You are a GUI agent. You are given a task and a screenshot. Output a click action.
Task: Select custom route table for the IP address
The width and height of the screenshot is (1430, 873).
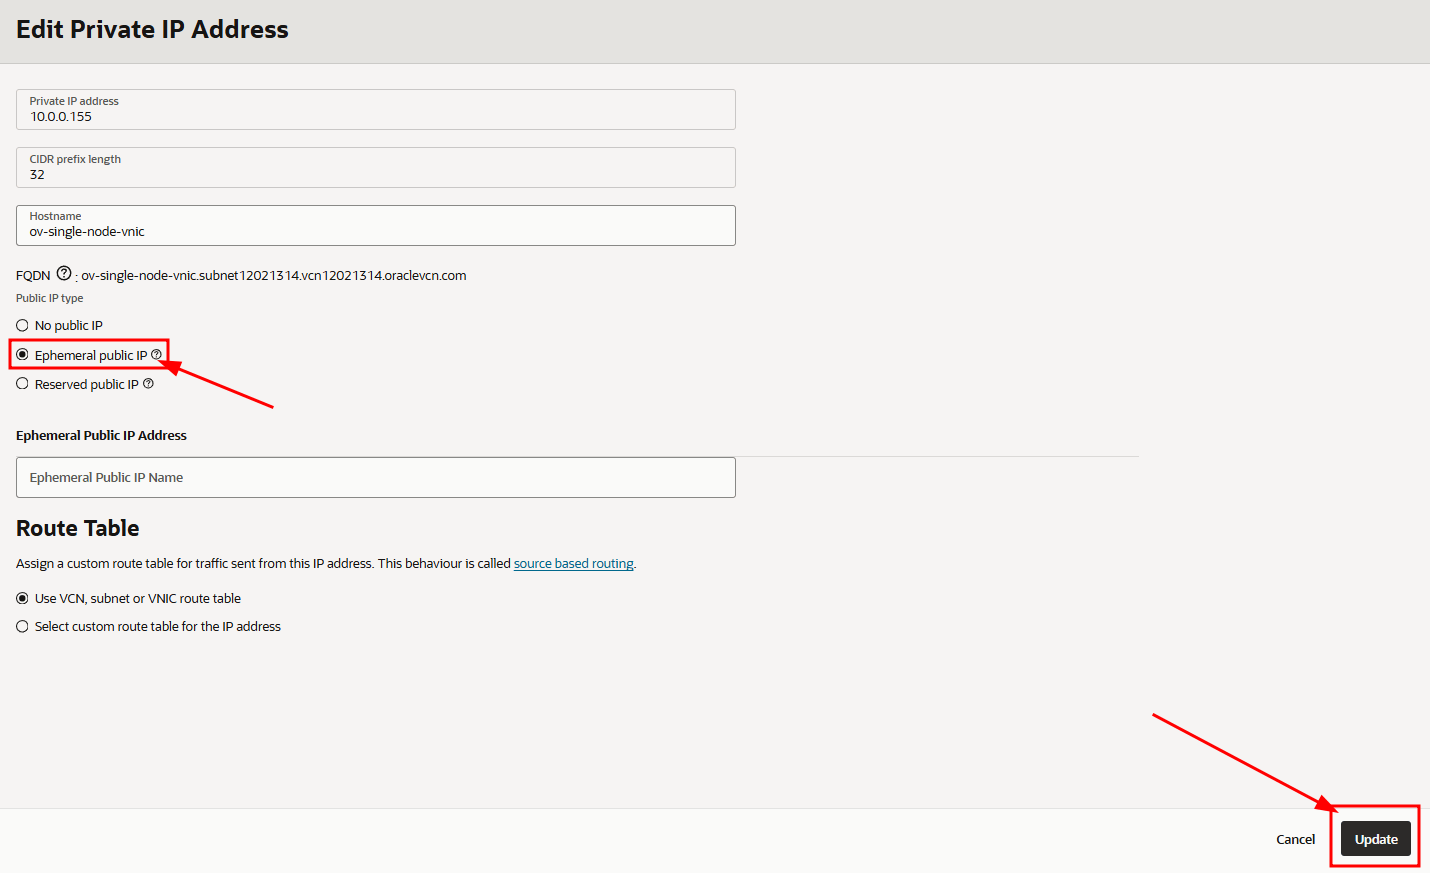click(21, 626)
